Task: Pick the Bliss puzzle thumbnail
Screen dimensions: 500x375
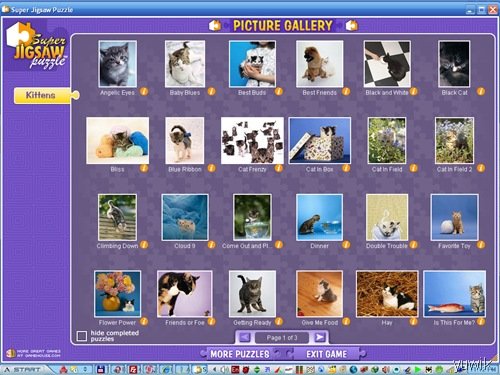Action: tap(117, 140)
